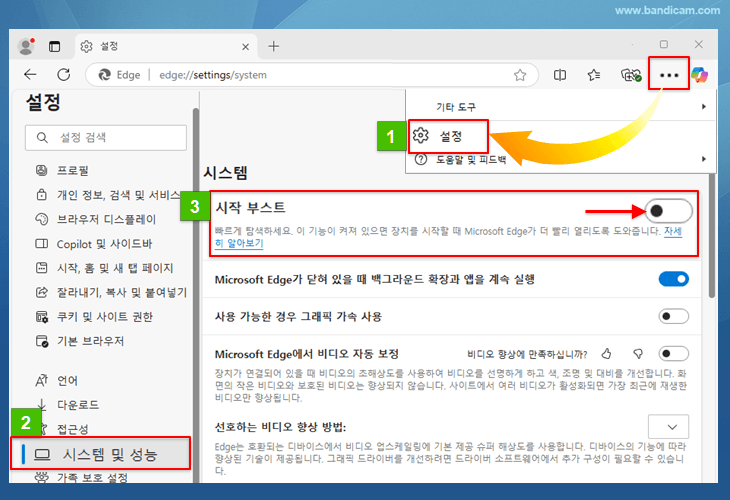The height and width of the screenshot is (500, 730).
Task: Open 가족 보호 설정 section
Action: 81,477
